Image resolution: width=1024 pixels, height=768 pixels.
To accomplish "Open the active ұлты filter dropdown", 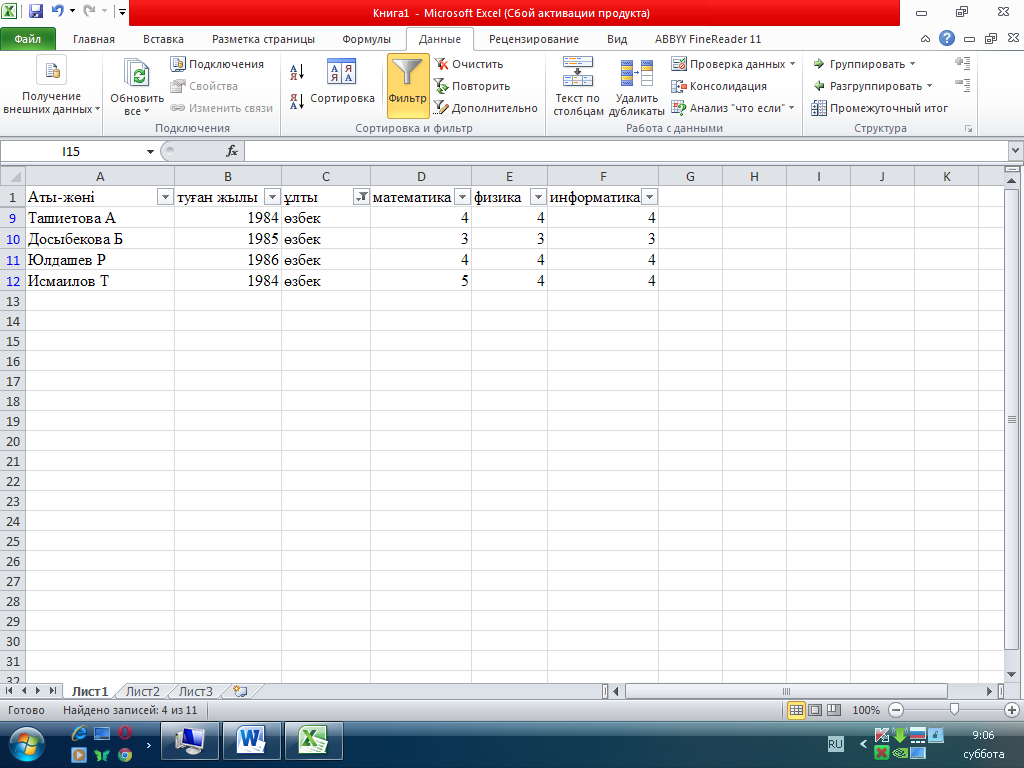I will 361,197.
